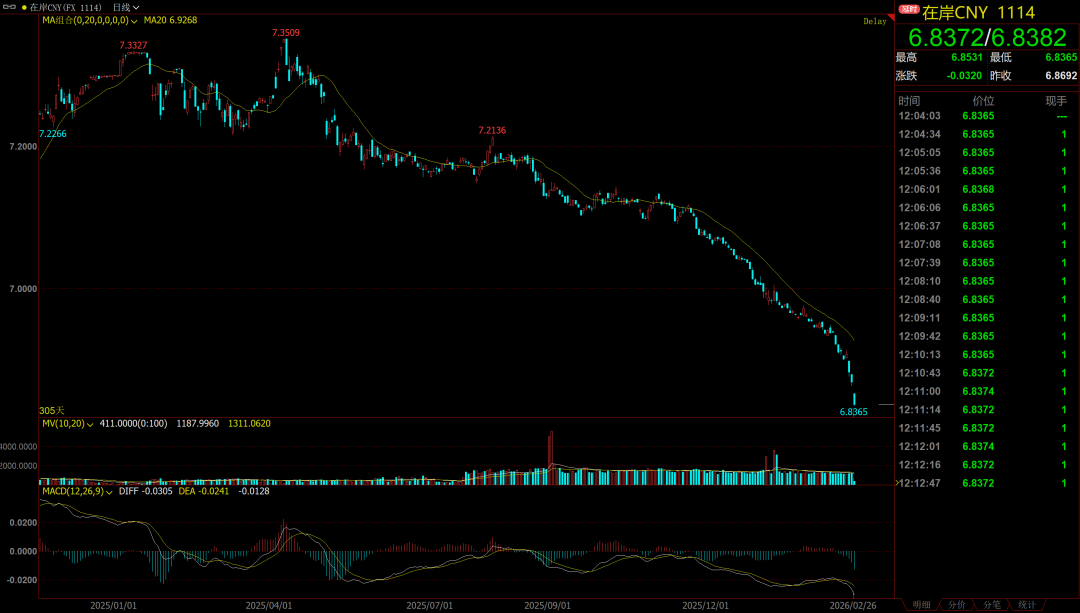Expand the MA组合 indicator dropdown
The height and width of the screenshot is (613, 1080).
134,20
